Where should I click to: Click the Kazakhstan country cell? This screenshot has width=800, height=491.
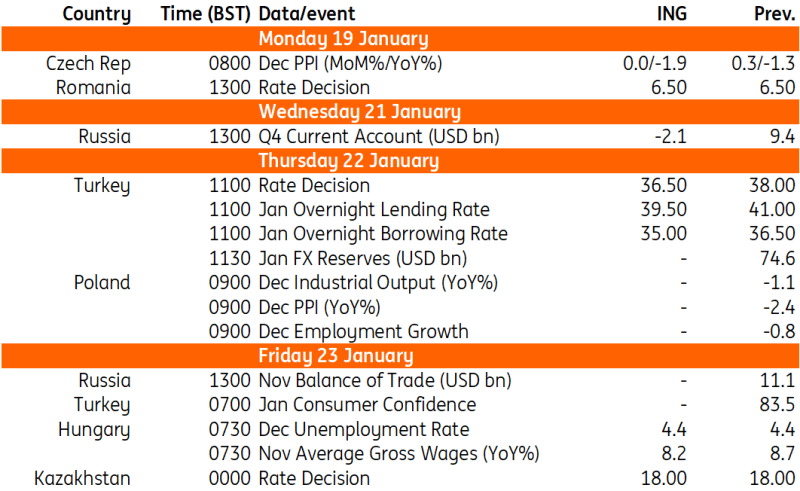(83, 478)
